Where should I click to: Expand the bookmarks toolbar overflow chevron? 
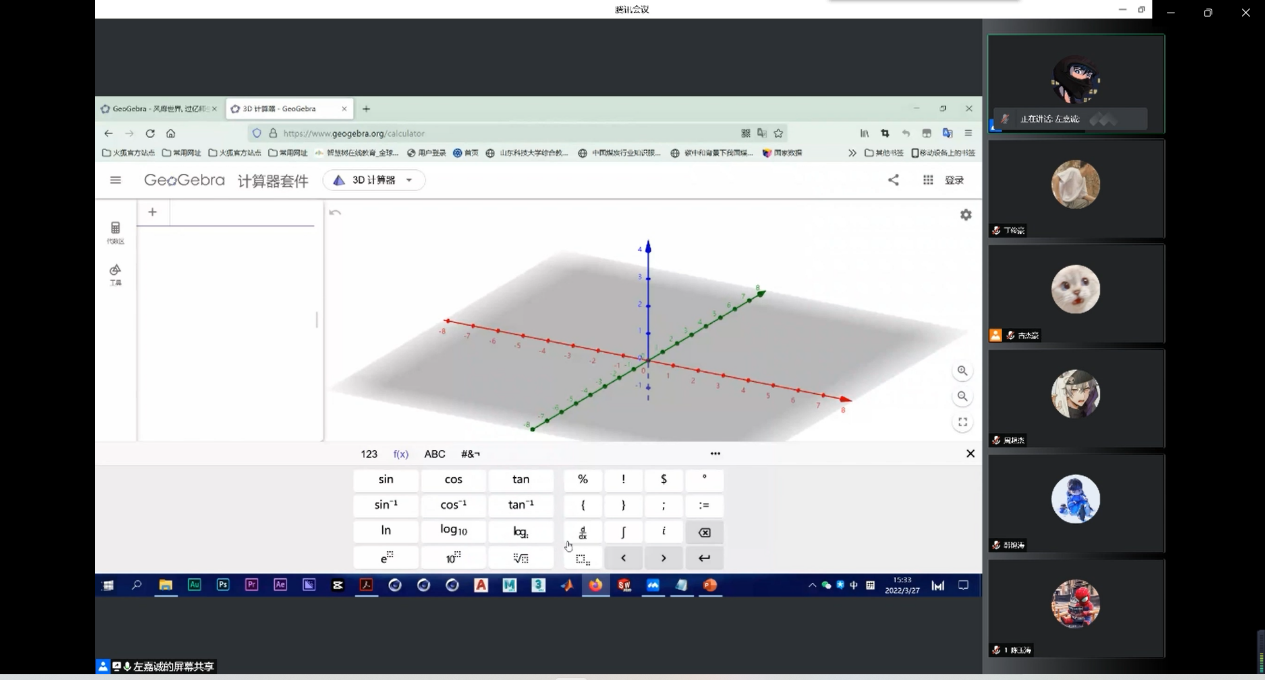(852, 153)
